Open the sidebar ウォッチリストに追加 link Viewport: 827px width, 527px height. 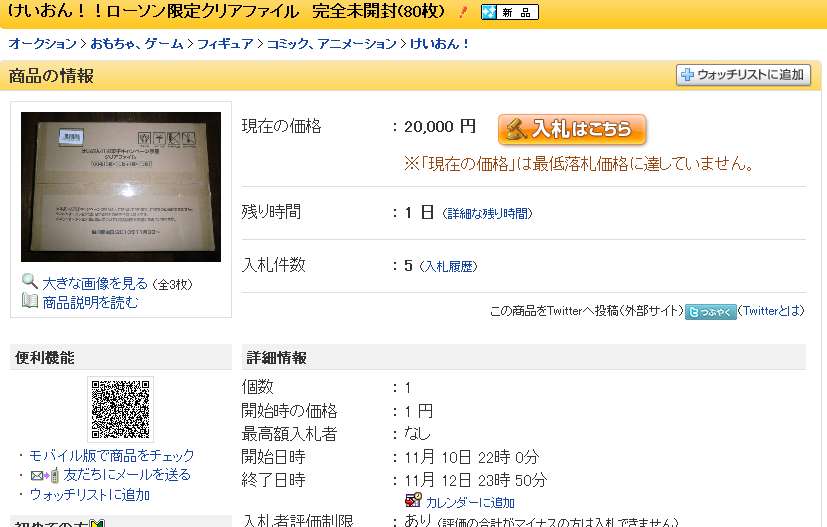pos(90,495)
